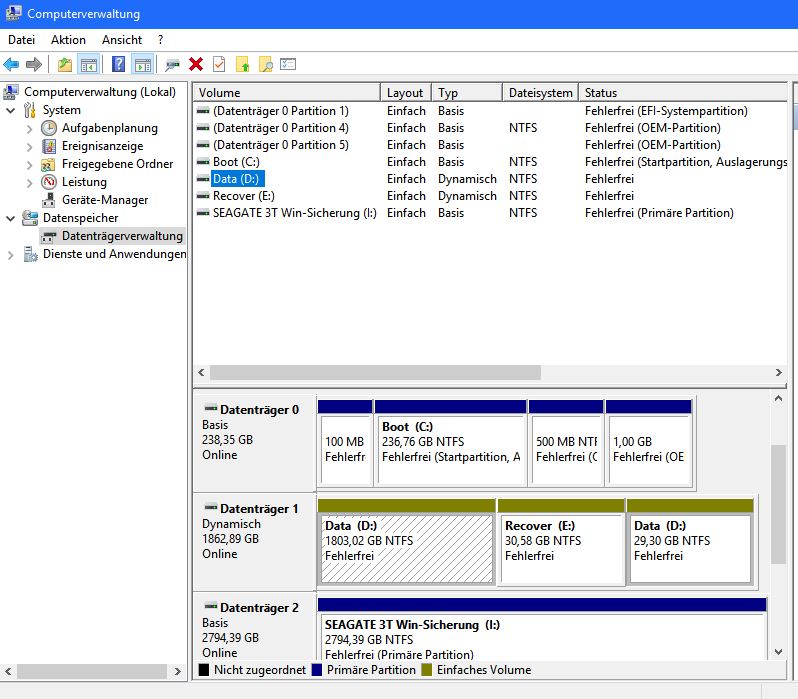Toggle the console tree pane icon

click(x=89, y=65)
